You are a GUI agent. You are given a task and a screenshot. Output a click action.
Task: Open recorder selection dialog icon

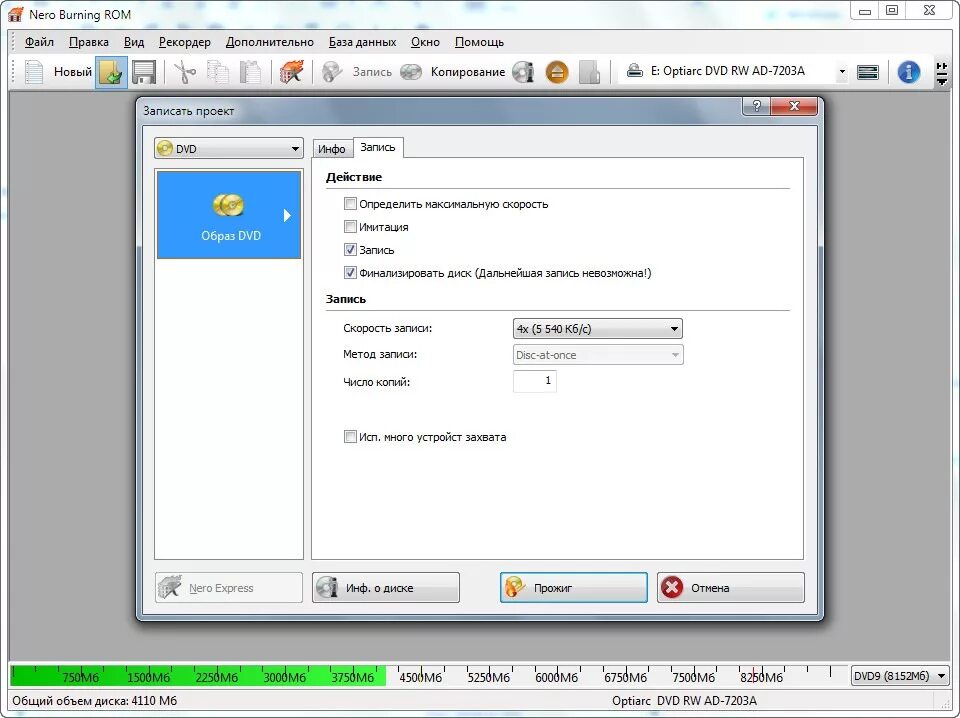(x=868, y=72)
